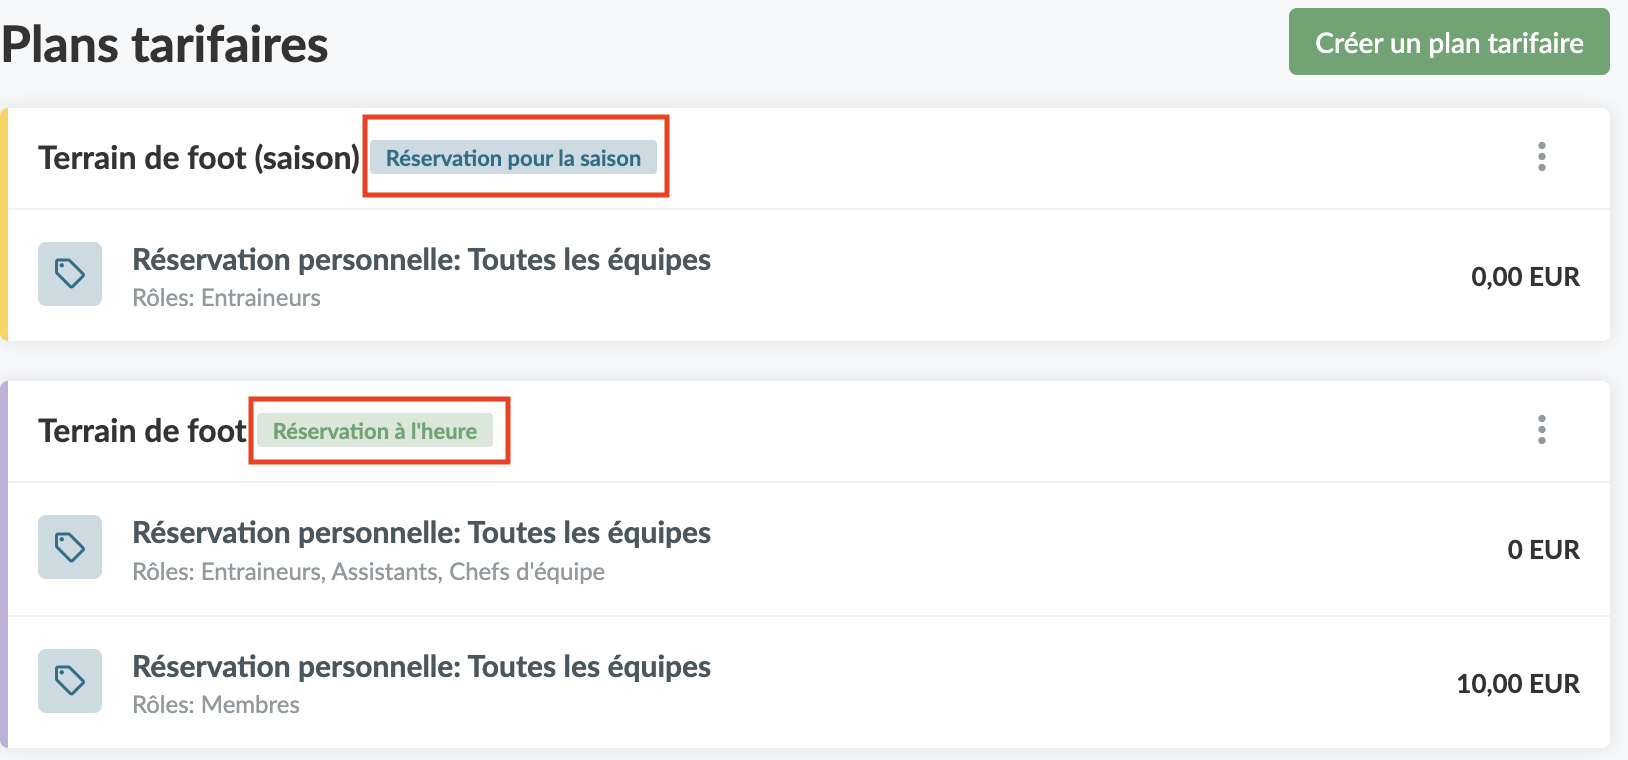Open the "Réservation personnelle" entry priced 0 EUR
Image resolution: width=1628 pixels, height=760 pixels.
421,533
